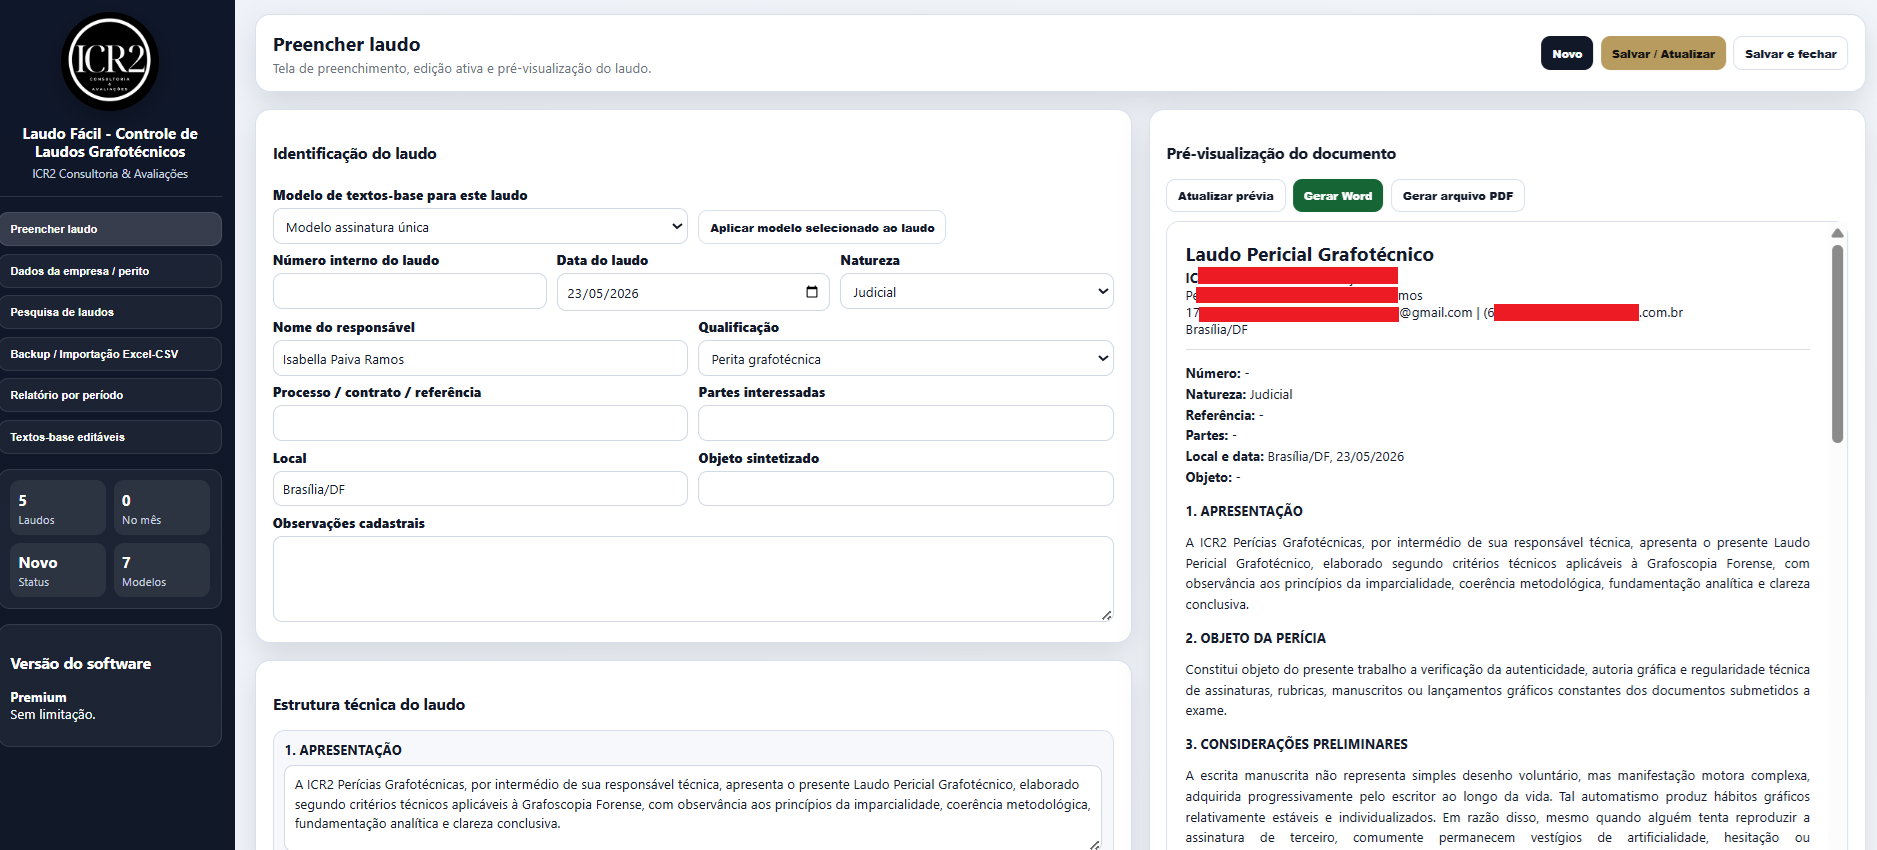Click the Novo Status card
Screen dimensions: 1877x850
[x=58, y=570]
